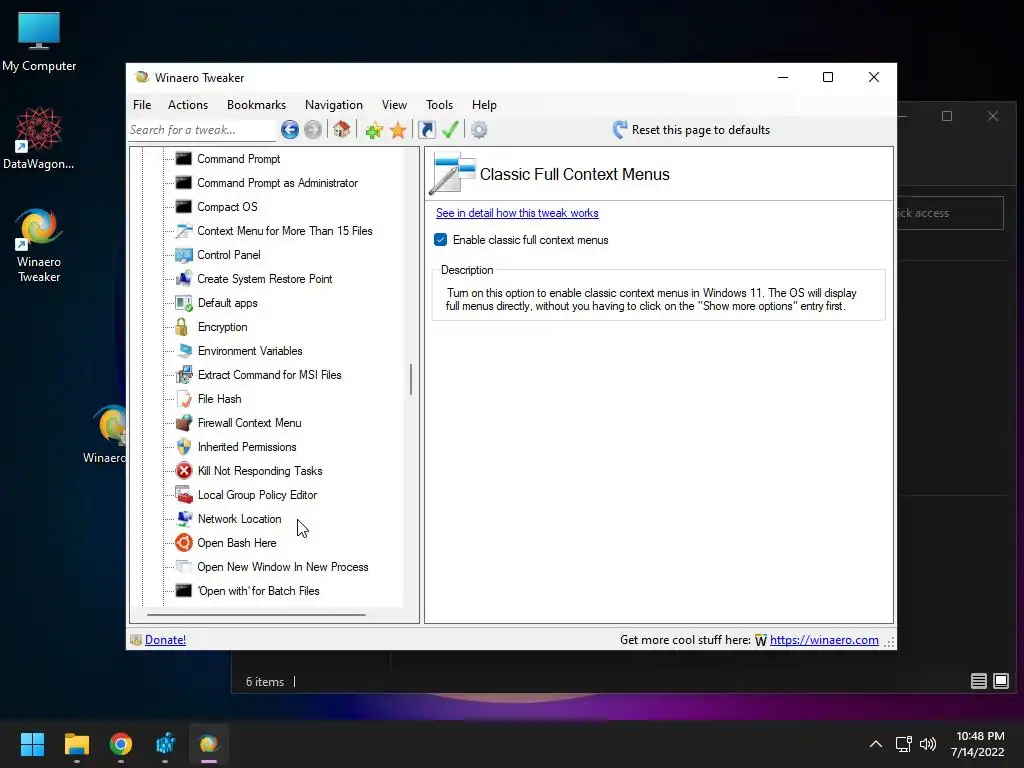Image resolution: width=1024 pixels, height=768 pixels.
Task: Click the Kill Not Responding Tasks red icon
Action: [x=184, y=471]
